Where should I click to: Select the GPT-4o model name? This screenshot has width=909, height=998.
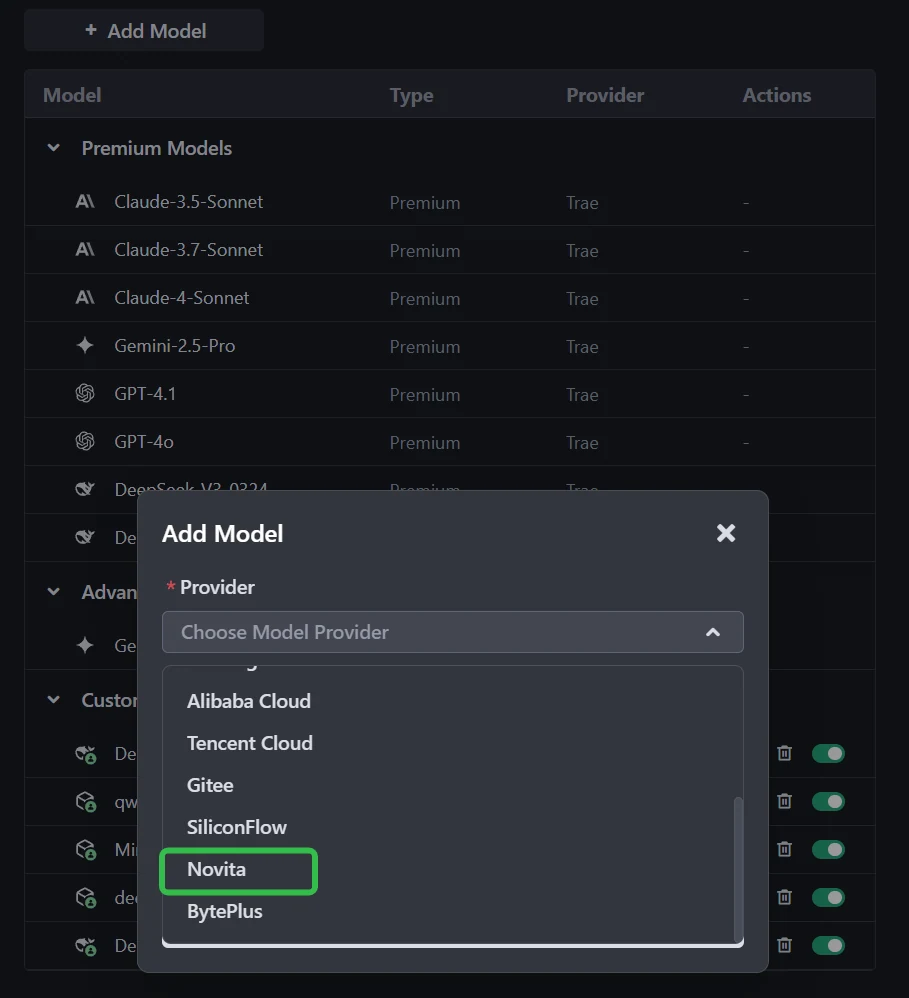144,441
